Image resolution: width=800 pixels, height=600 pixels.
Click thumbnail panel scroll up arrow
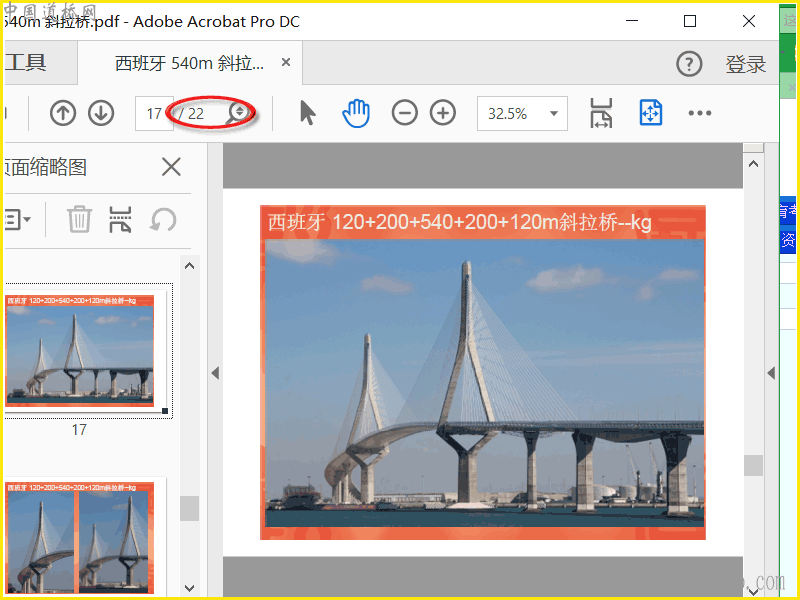click(189, 266)
